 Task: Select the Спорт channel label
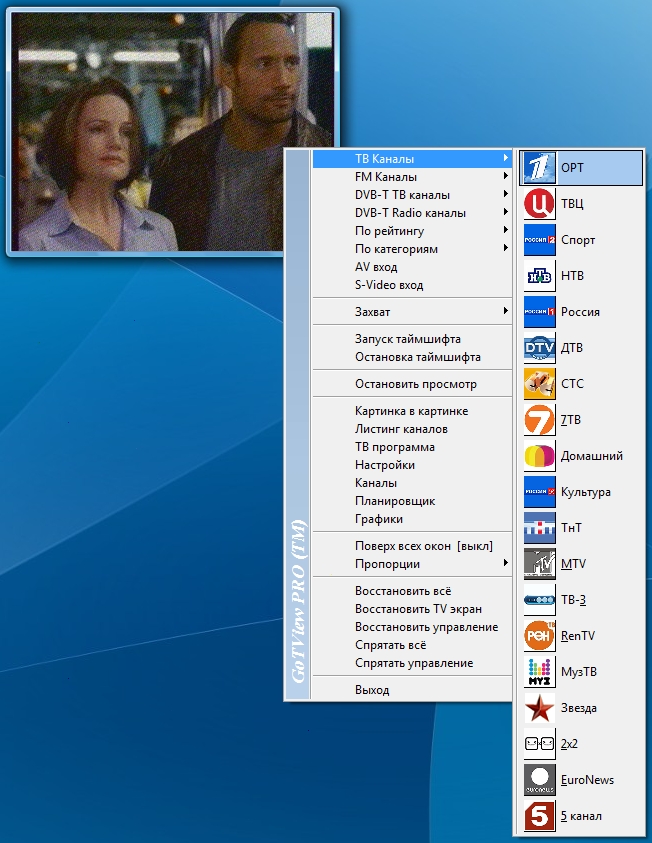(578, 240)
